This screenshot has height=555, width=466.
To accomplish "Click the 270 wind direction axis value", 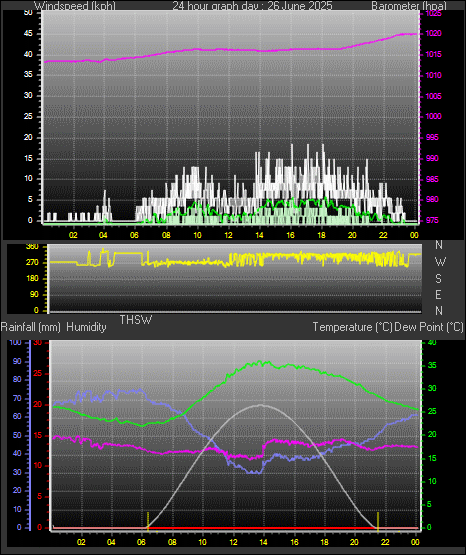I will (x=32, y=263).
